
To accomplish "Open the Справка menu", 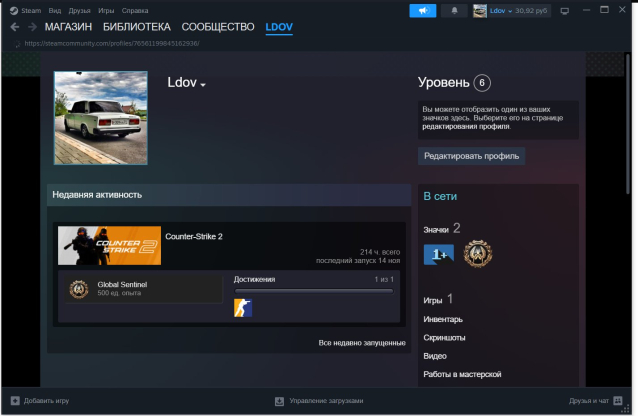I will click(135, 10).
